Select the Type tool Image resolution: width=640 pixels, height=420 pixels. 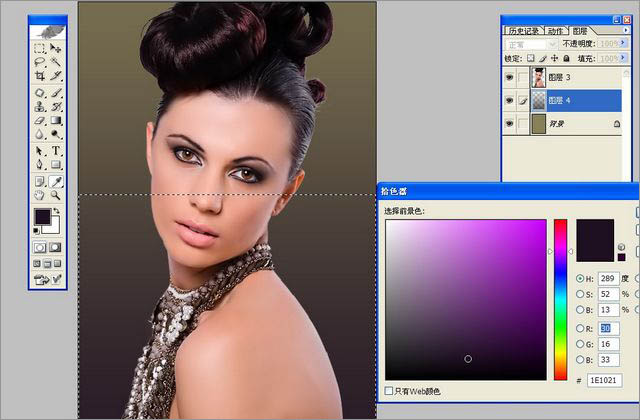[56, 151]
